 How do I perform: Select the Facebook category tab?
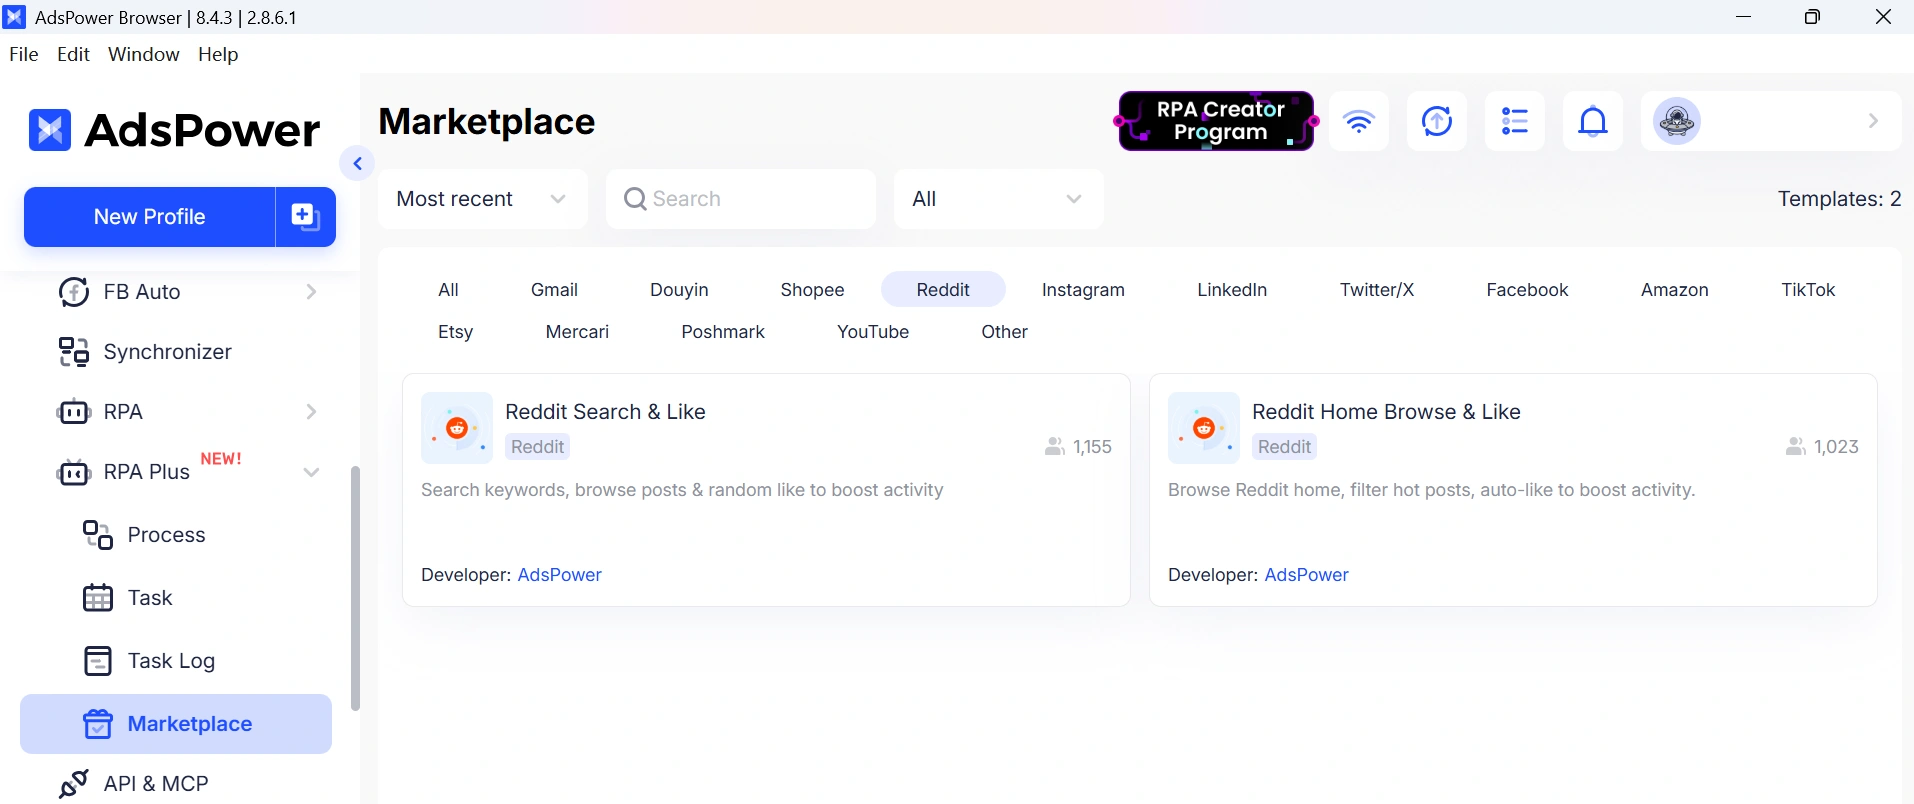click(x=1527, y=290)
